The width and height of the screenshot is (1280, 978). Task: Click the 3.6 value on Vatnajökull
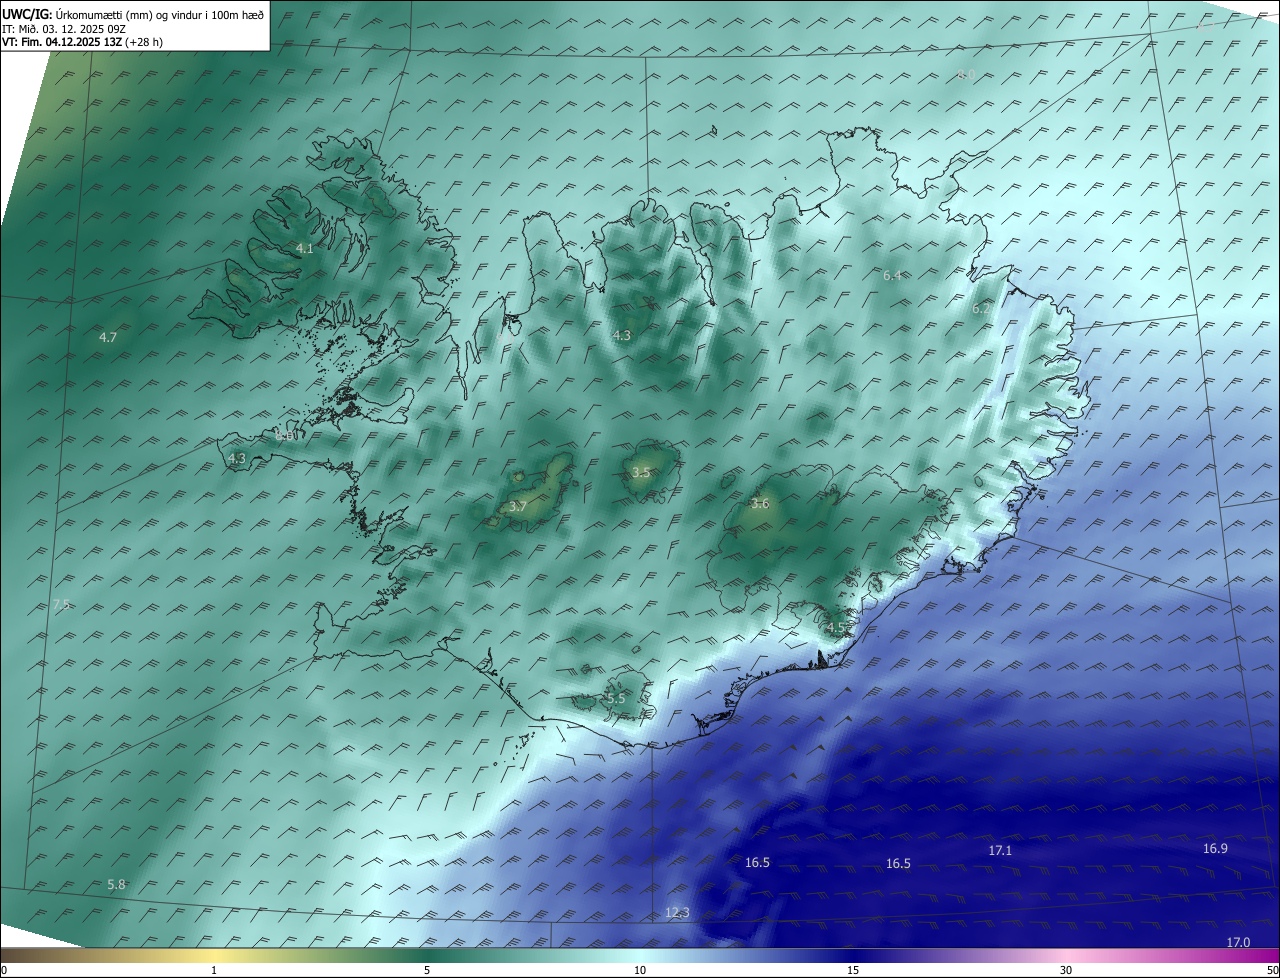coord(760,503)
